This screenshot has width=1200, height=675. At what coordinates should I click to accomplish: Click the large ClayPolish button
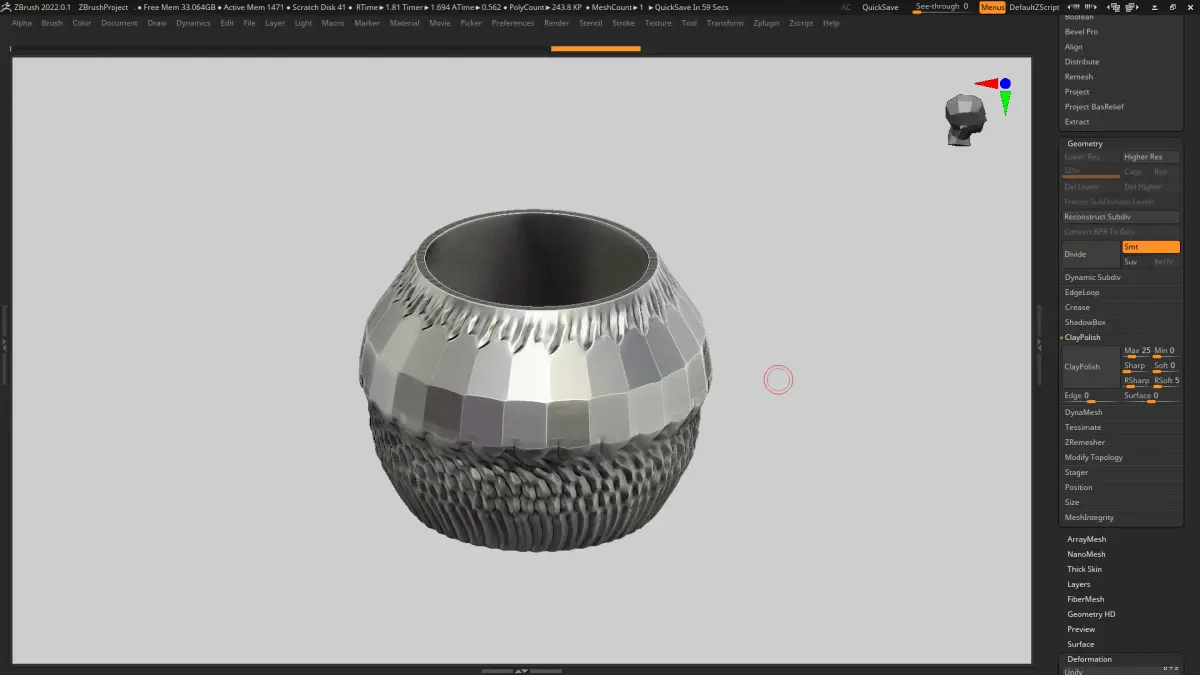point(1091,367)
